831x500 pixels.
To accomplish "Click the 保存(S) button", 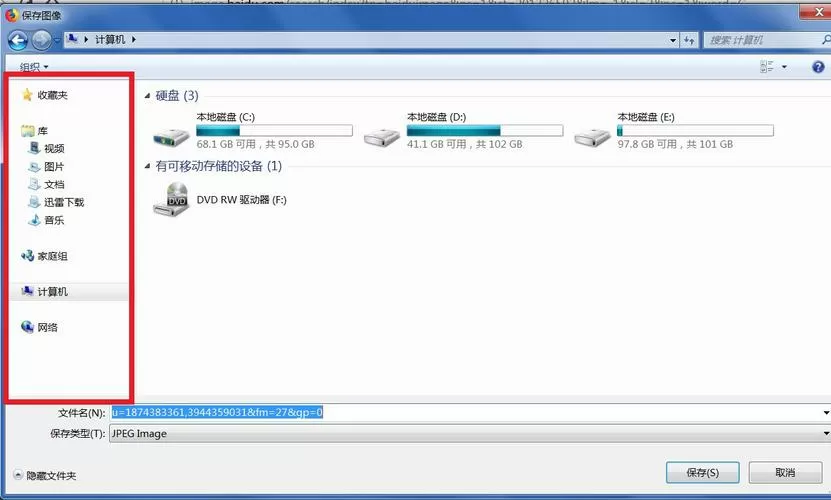I will pos(703,472).
